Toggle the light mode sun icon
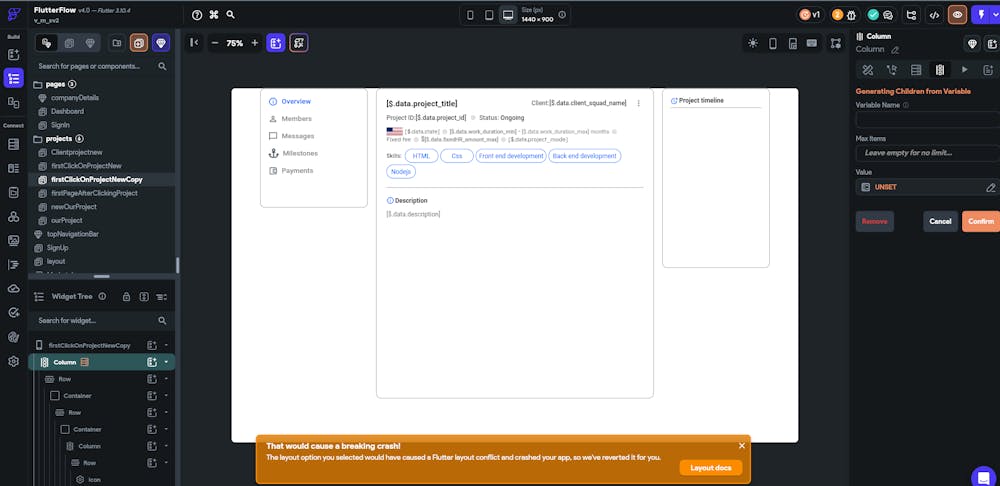Screen dimensions: 1000x486 point(753,43)
